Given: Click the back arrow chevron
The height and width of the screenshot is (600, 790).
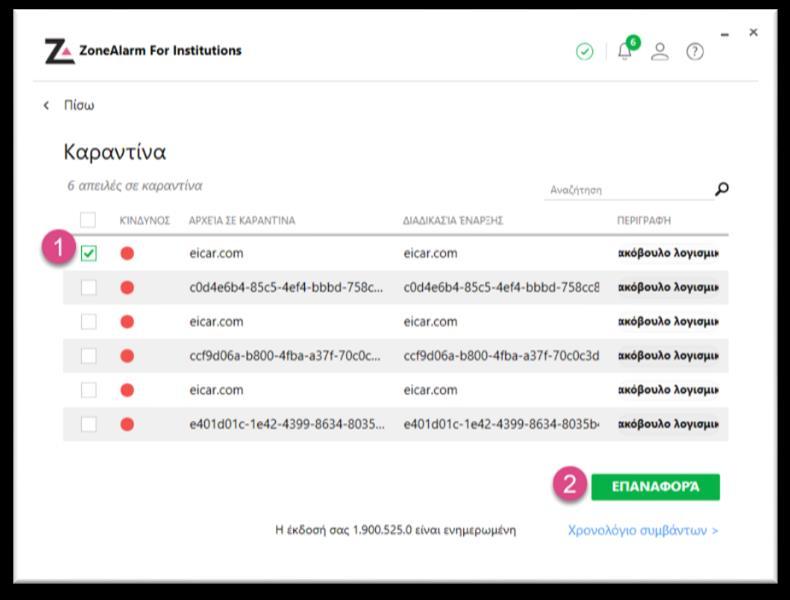Looking at the screenshot, I should point(46,105).
